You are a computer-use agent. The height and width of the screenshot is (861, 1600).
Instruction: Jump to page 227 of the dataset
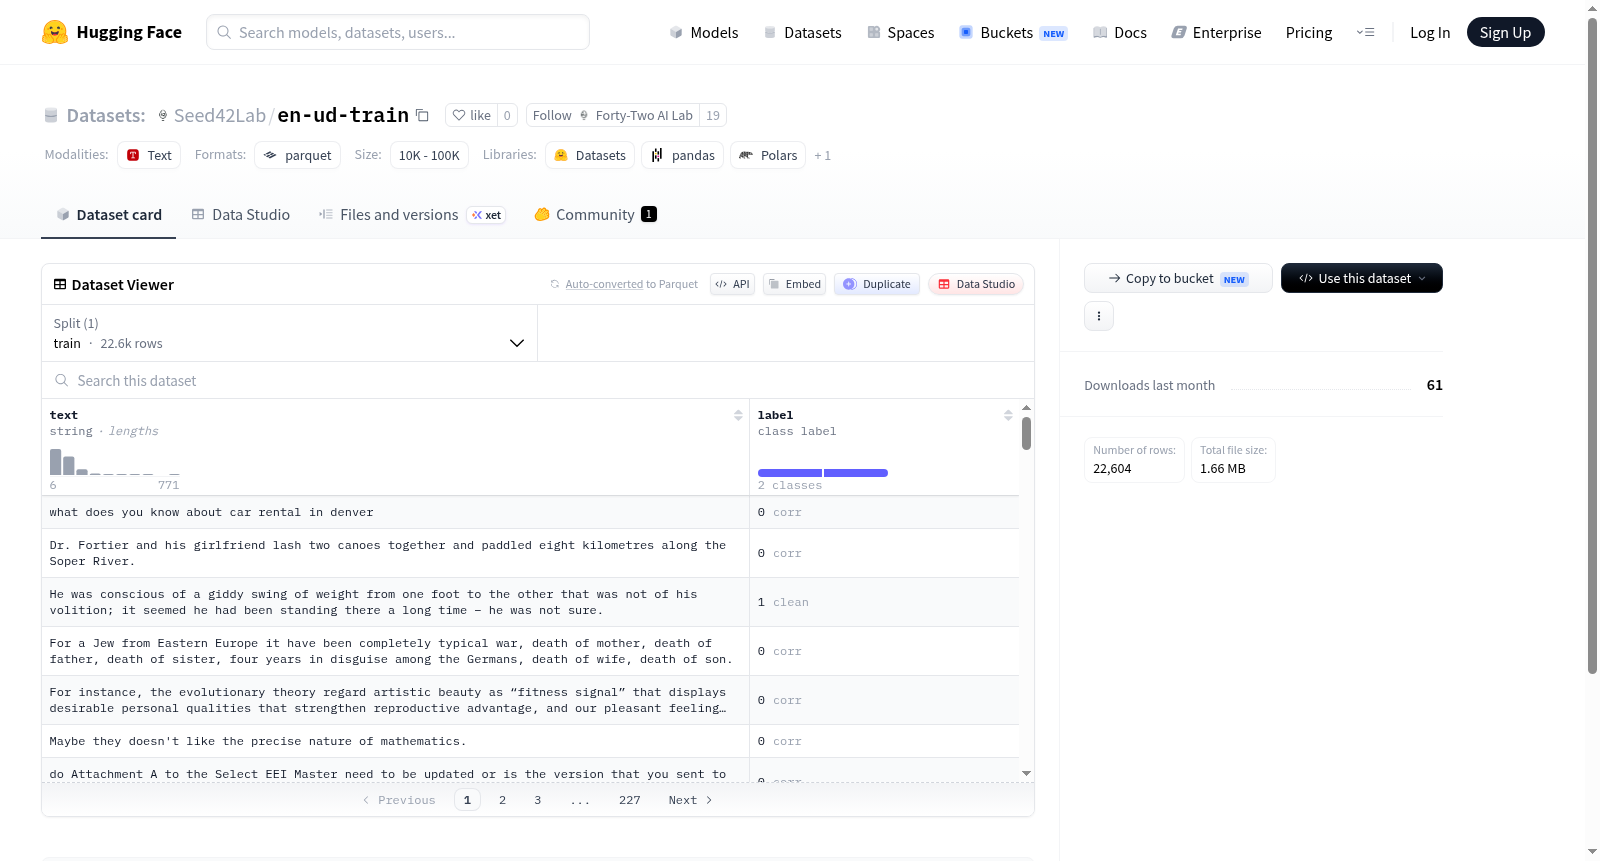(629, 800)
